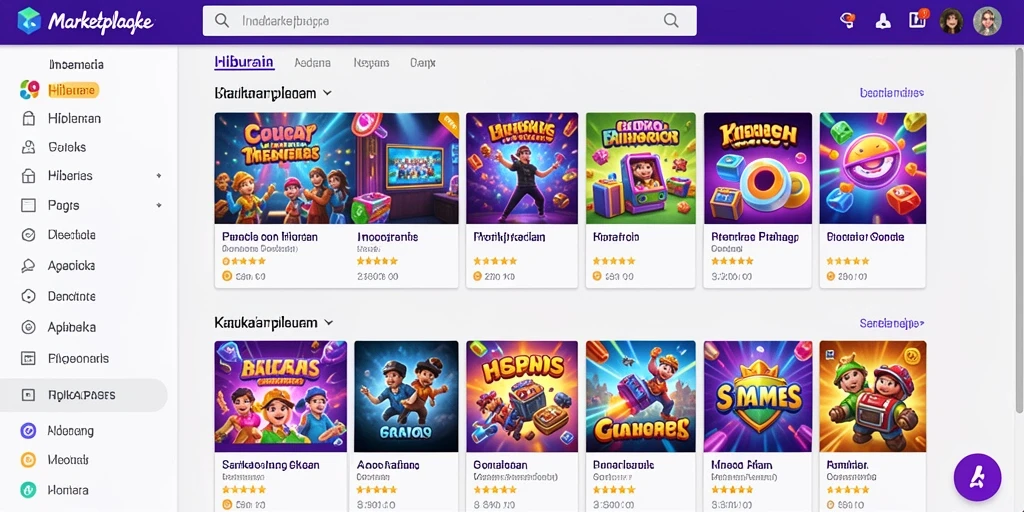1024x512 pixels.
Task: Expand the Hiberies sidebar item arrow
Action: (159, 176)
